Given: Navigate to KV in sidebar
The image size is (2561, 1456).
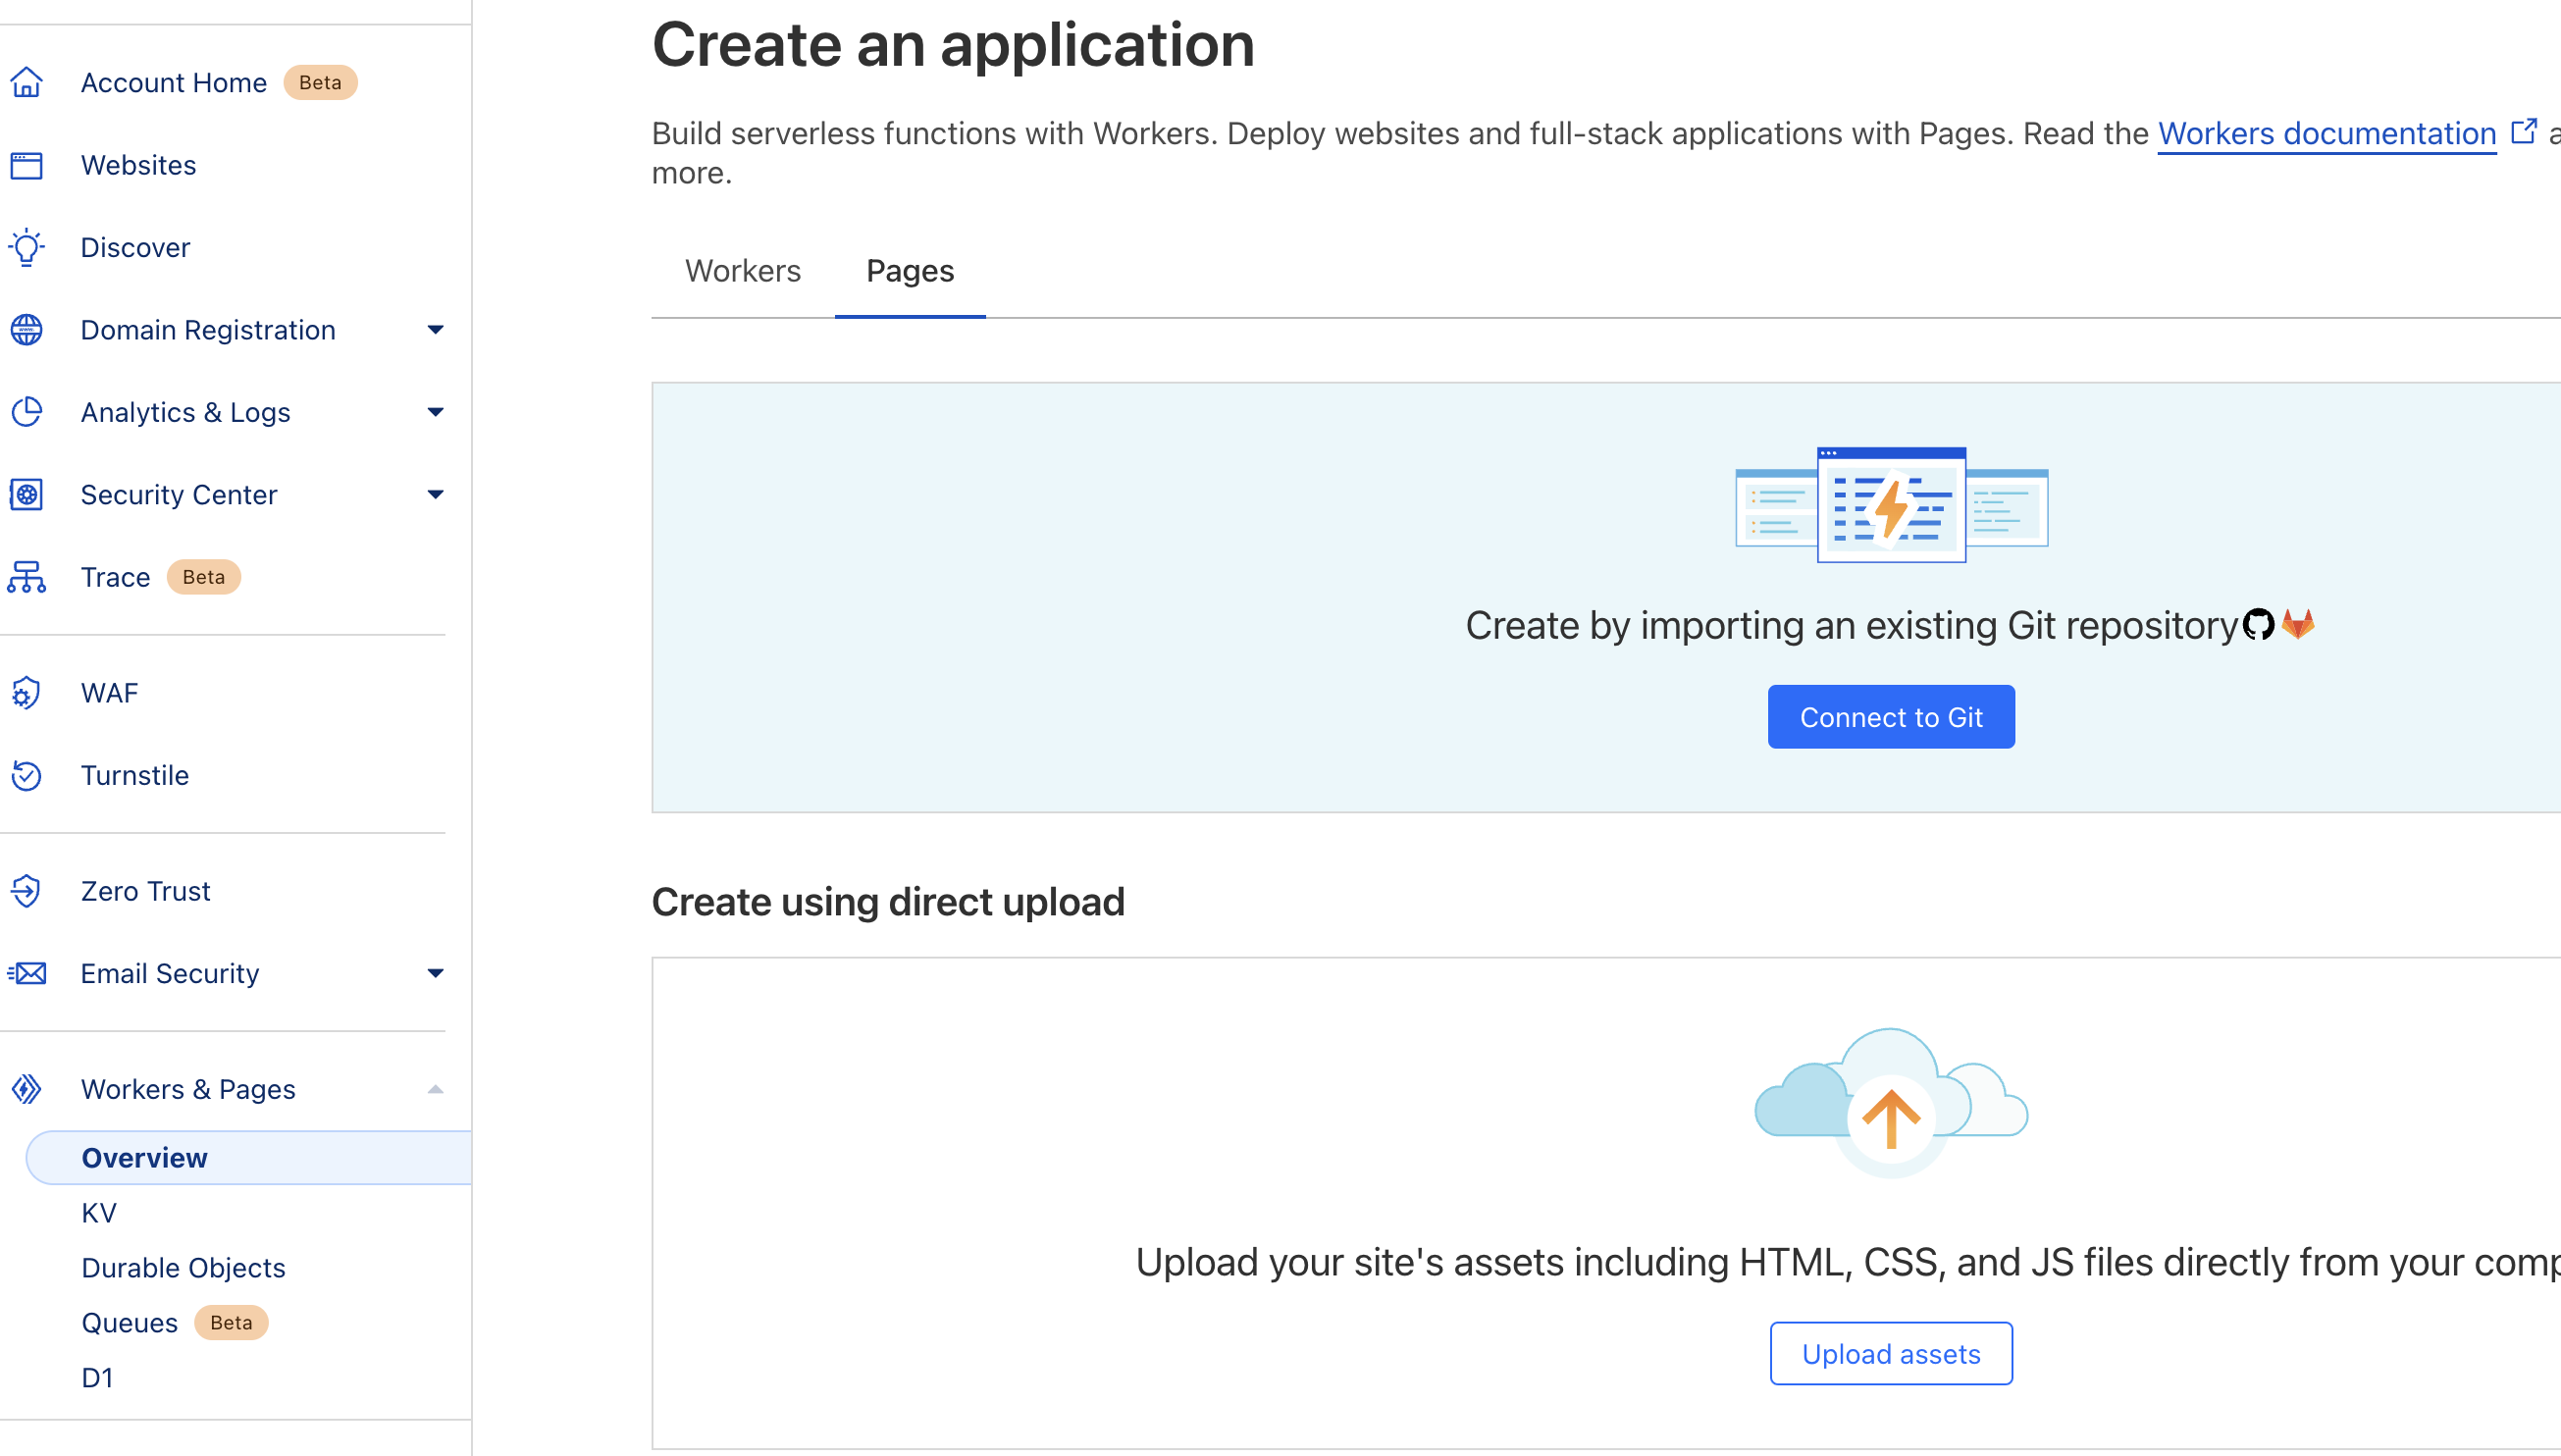Looking at the screenshot, I should click(x=98, y=1212).
